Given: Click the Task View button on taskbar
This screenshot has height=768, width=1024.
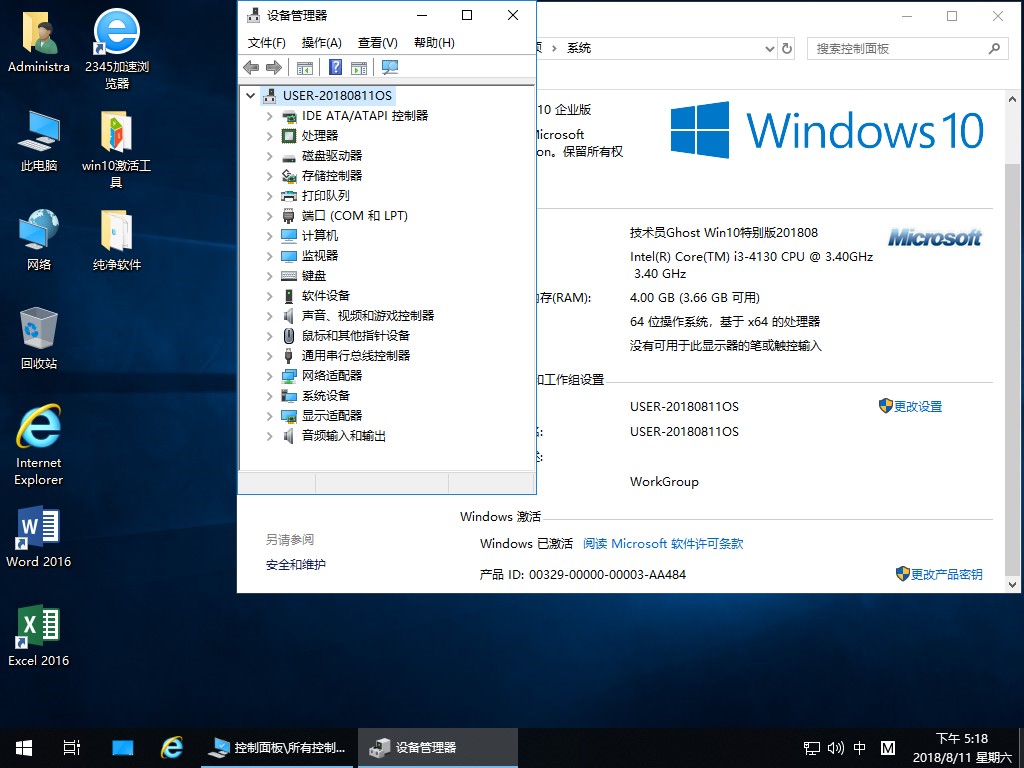Looking at the screenshot, I should (71, 748).
